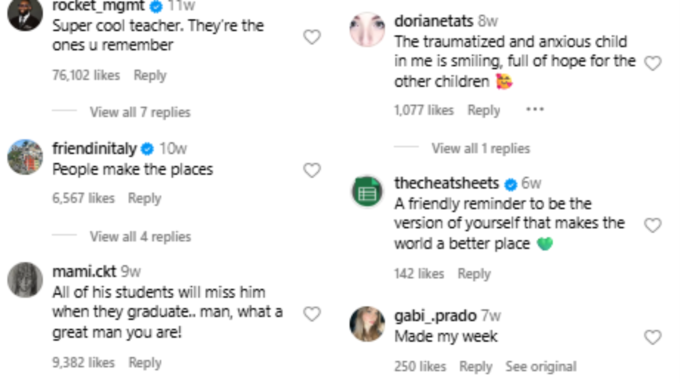Open the dorianetats username link
This screenshot has height=383, width=680.
[x=434, y=21]
